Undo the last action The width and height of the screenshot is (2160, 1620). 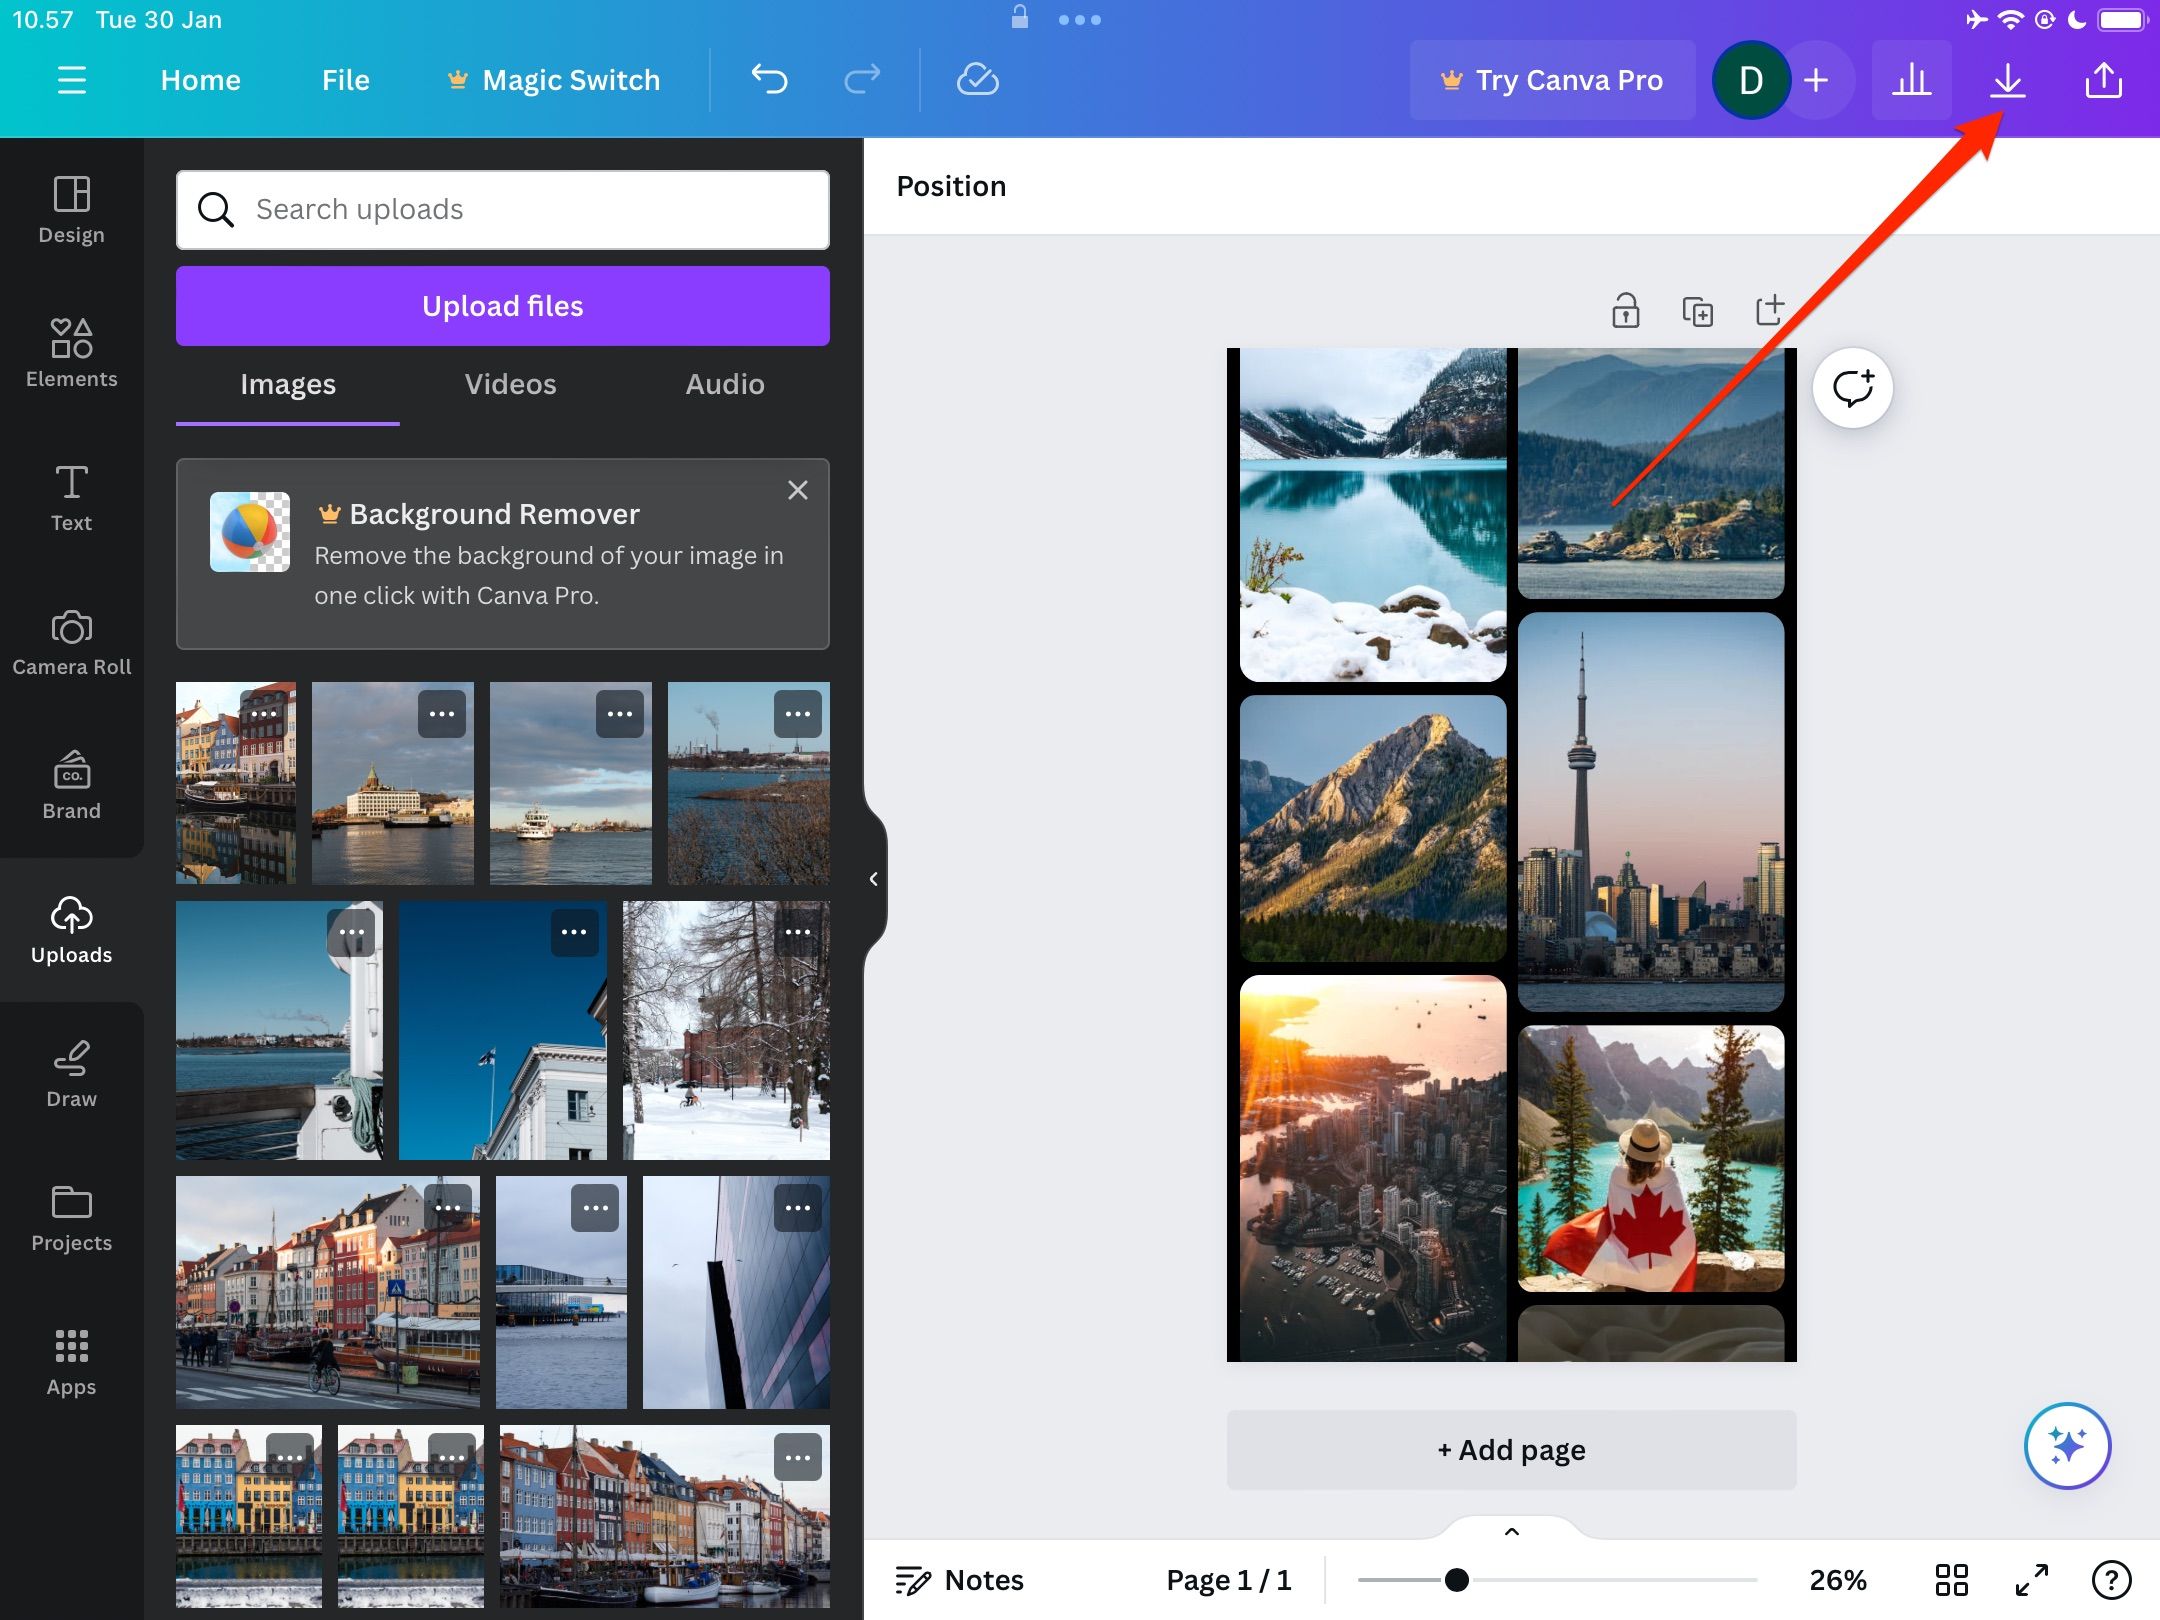pyautogui.click(x=768, y=79)
